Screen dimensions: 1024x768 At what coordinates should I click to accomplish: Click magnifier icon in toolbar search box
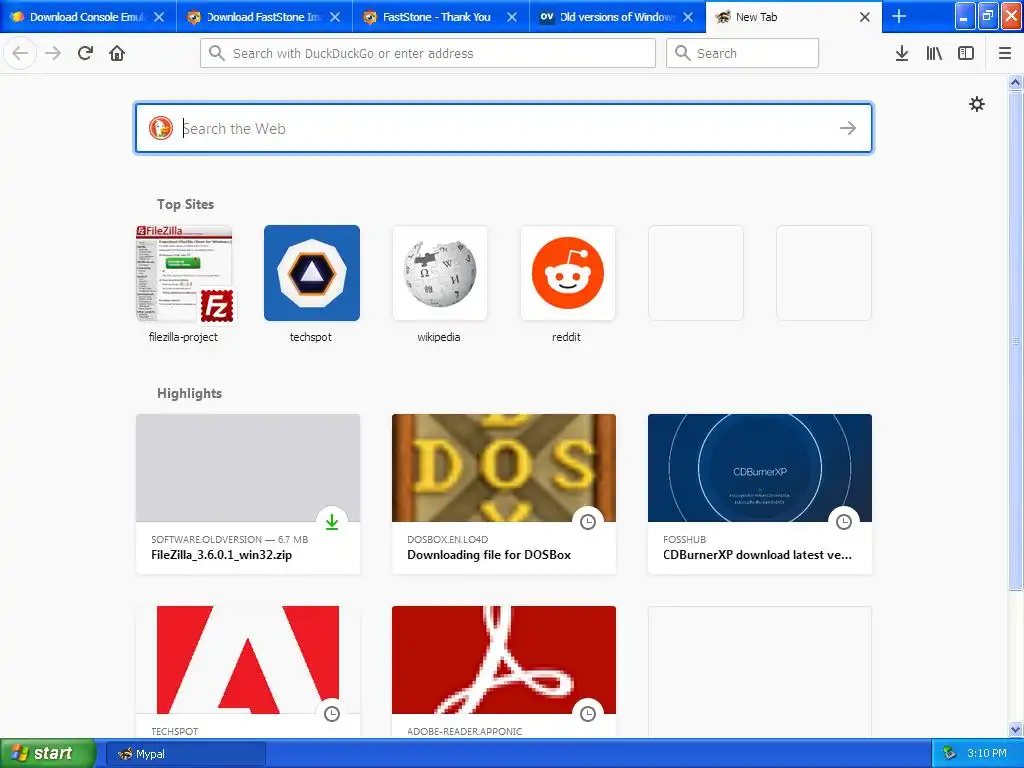pos(682,53)
